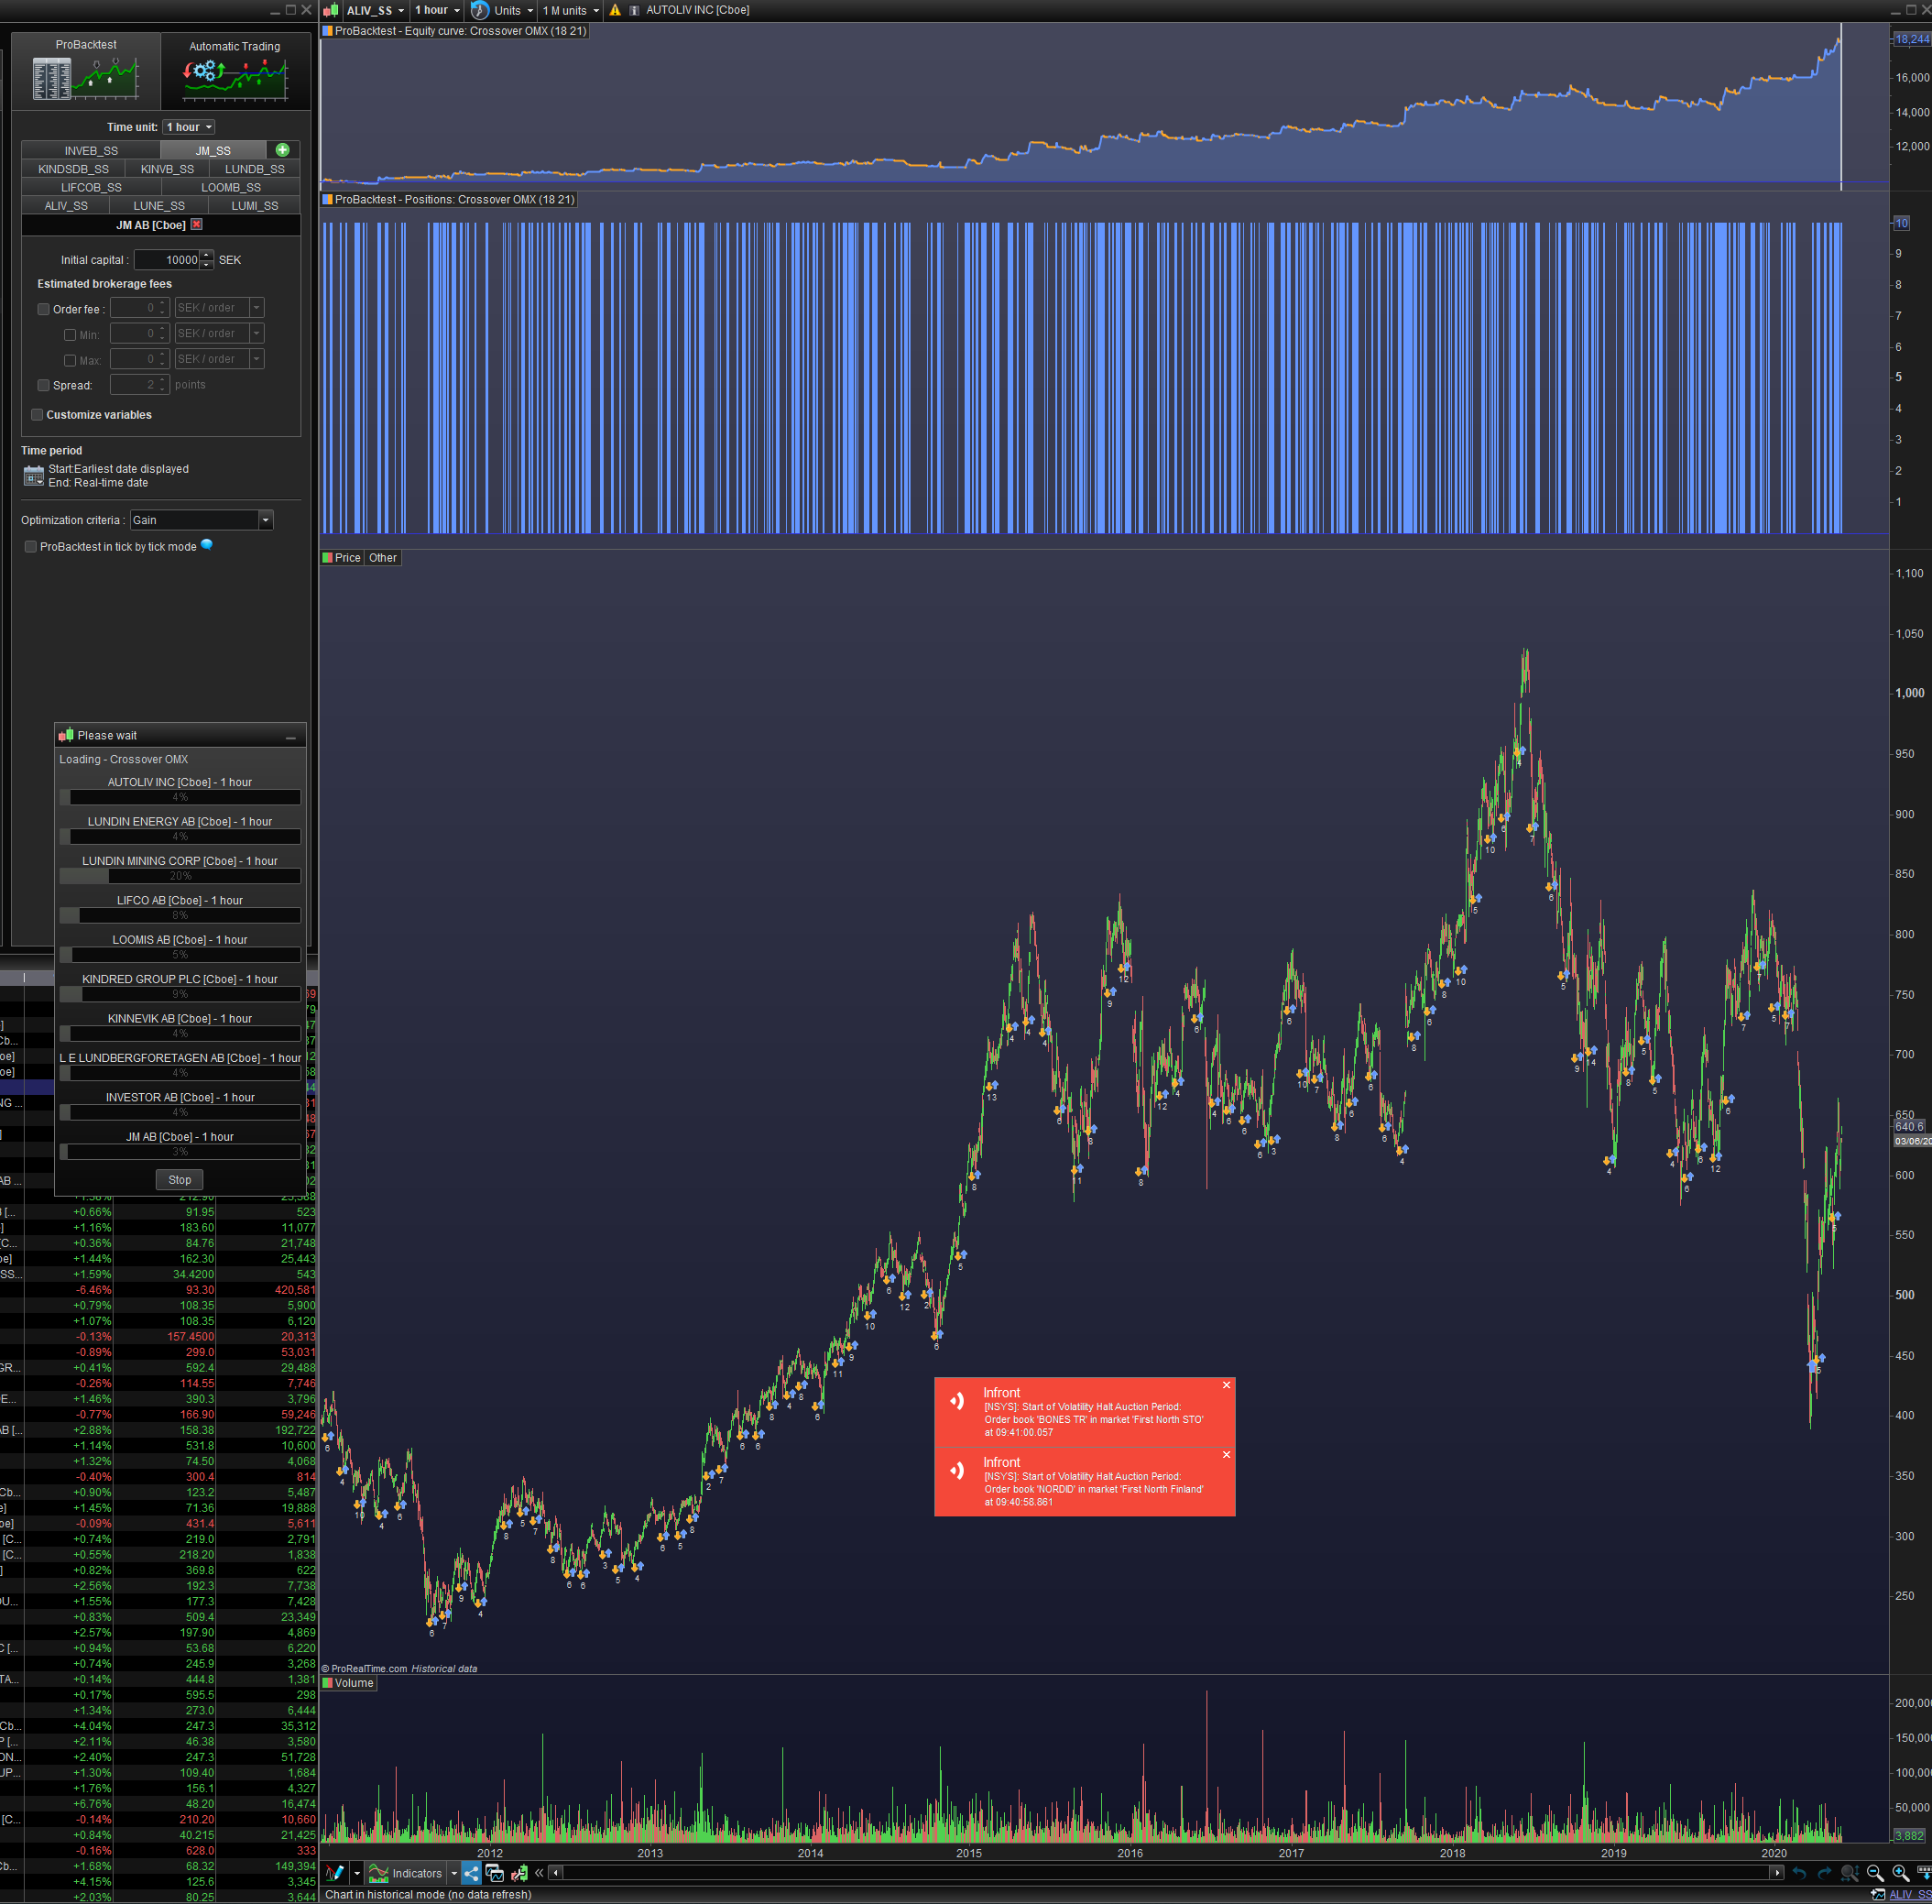The image size is (1932, 1904).
Task: Click the zoom out magnifier icon
Action: 1875,1873
